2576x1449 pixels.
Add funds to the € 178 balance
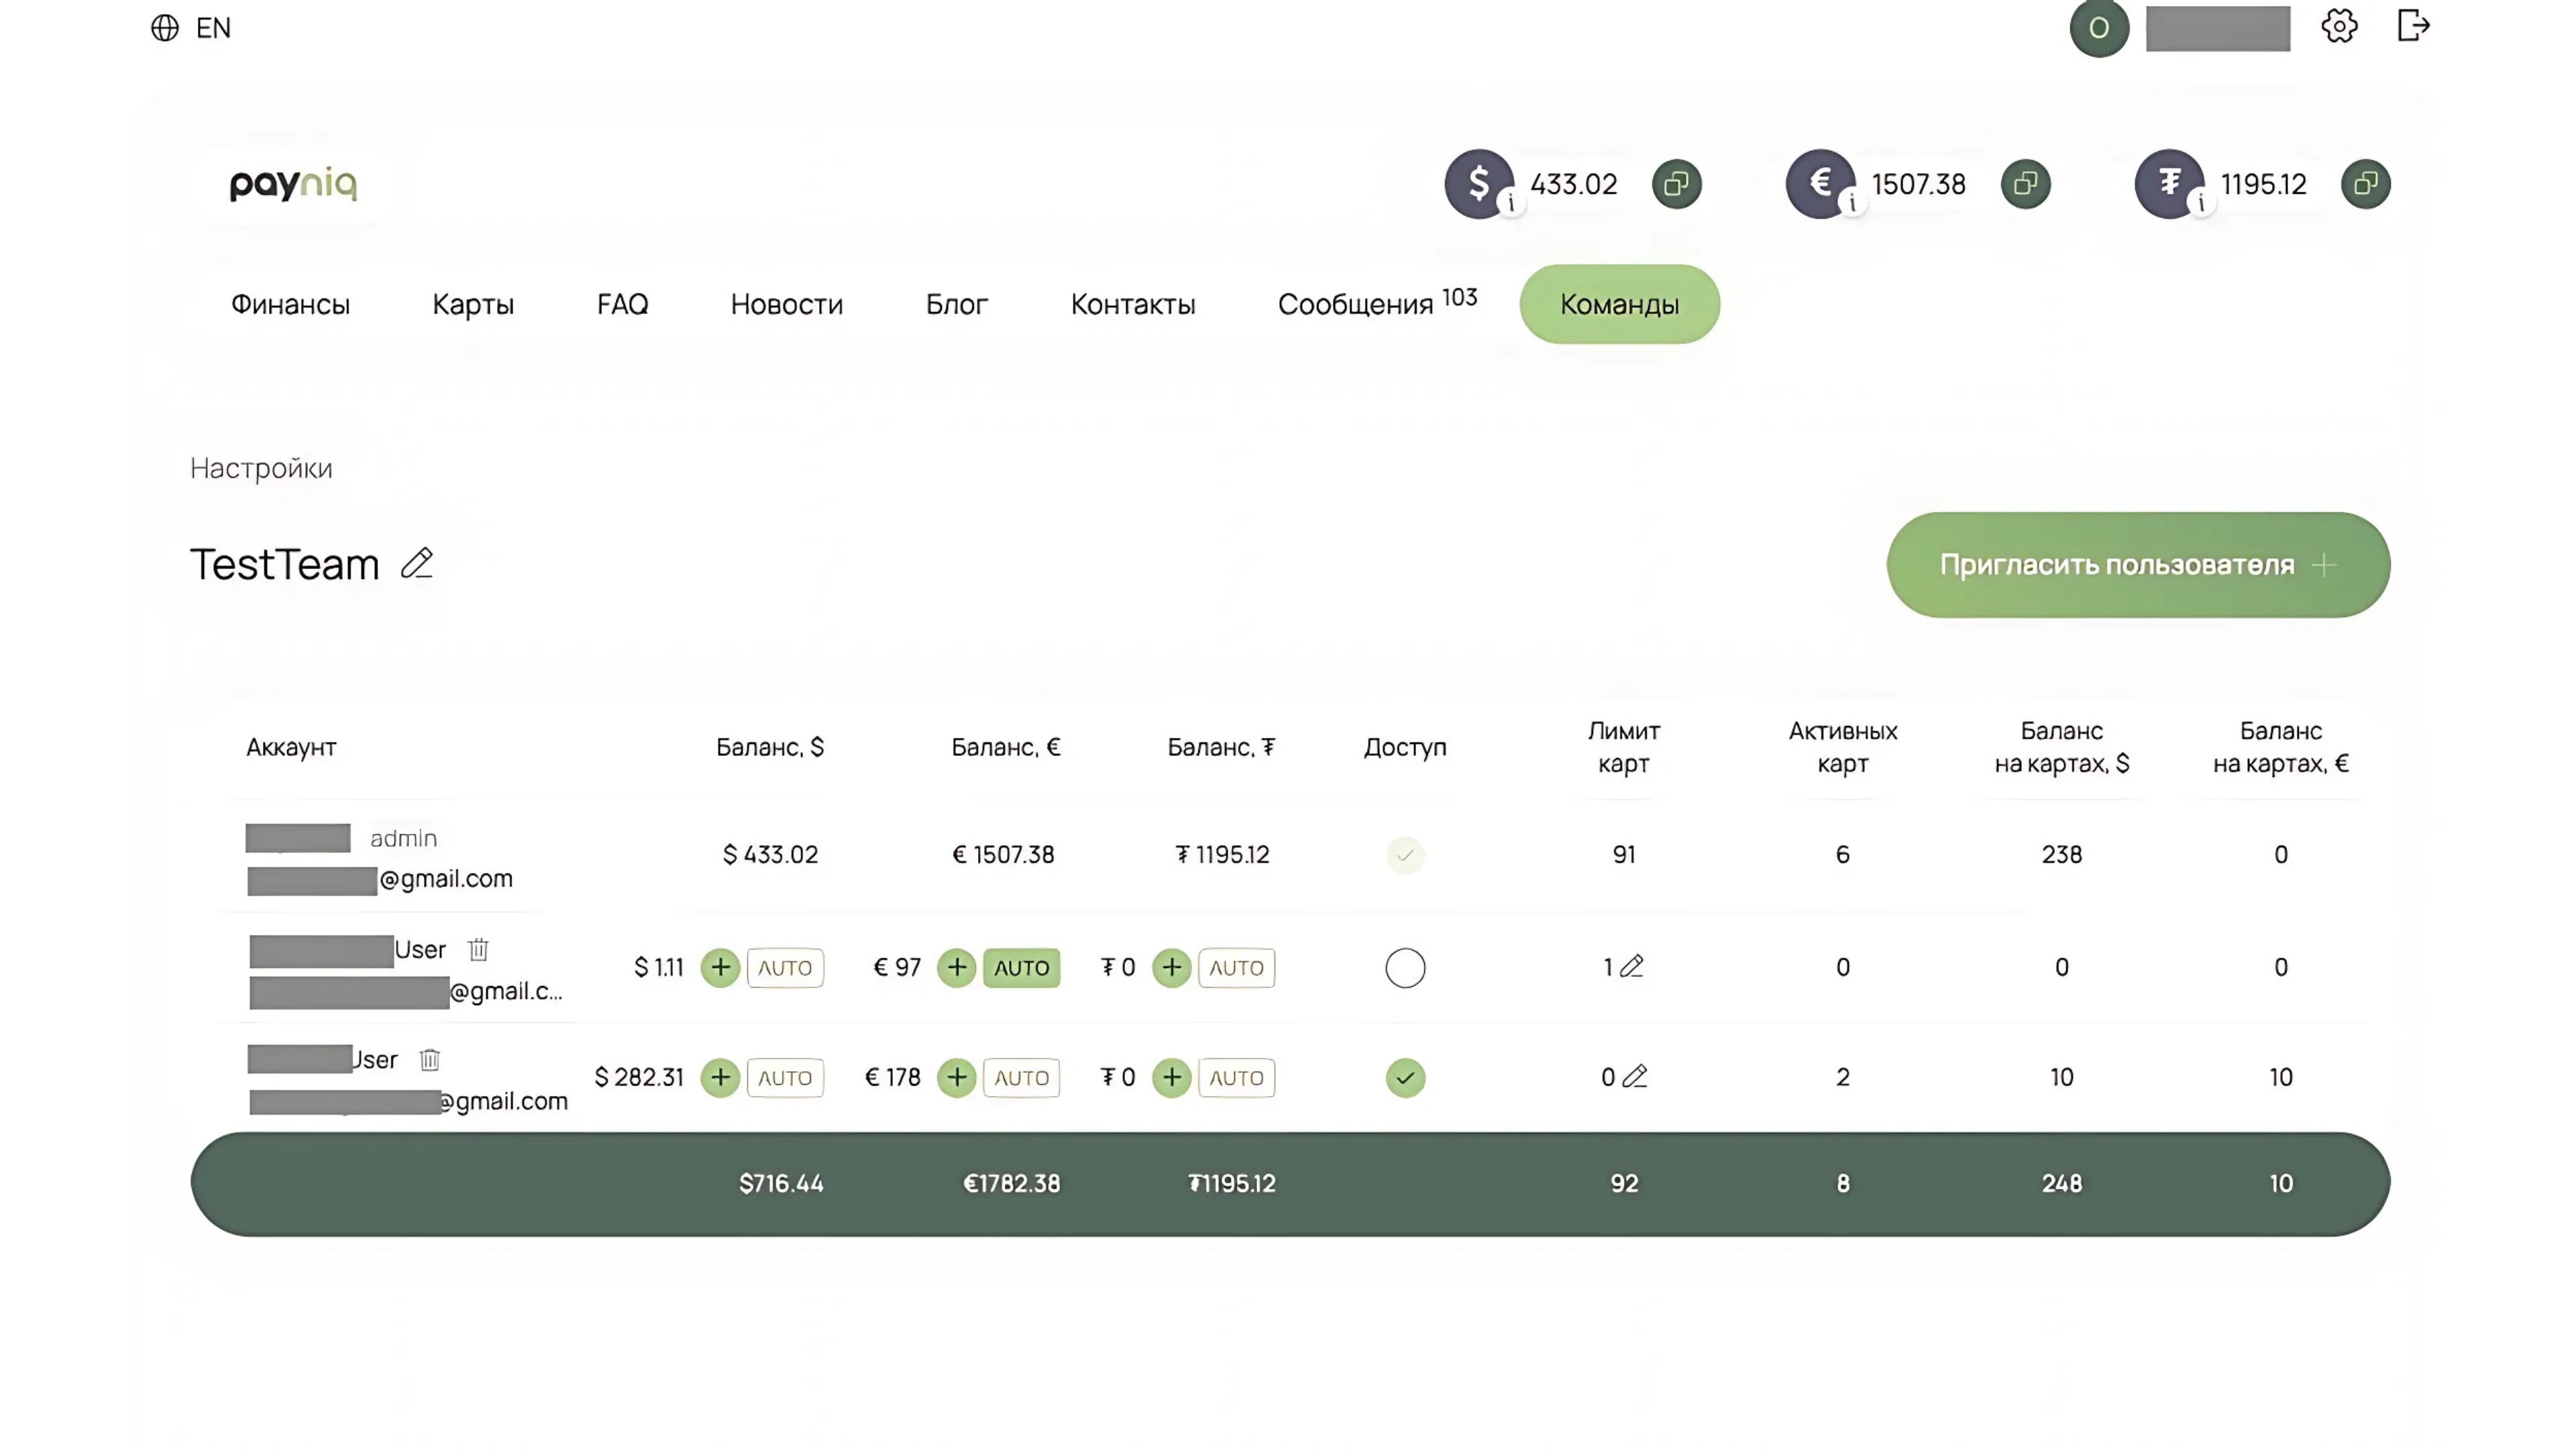pos(956,1077)
